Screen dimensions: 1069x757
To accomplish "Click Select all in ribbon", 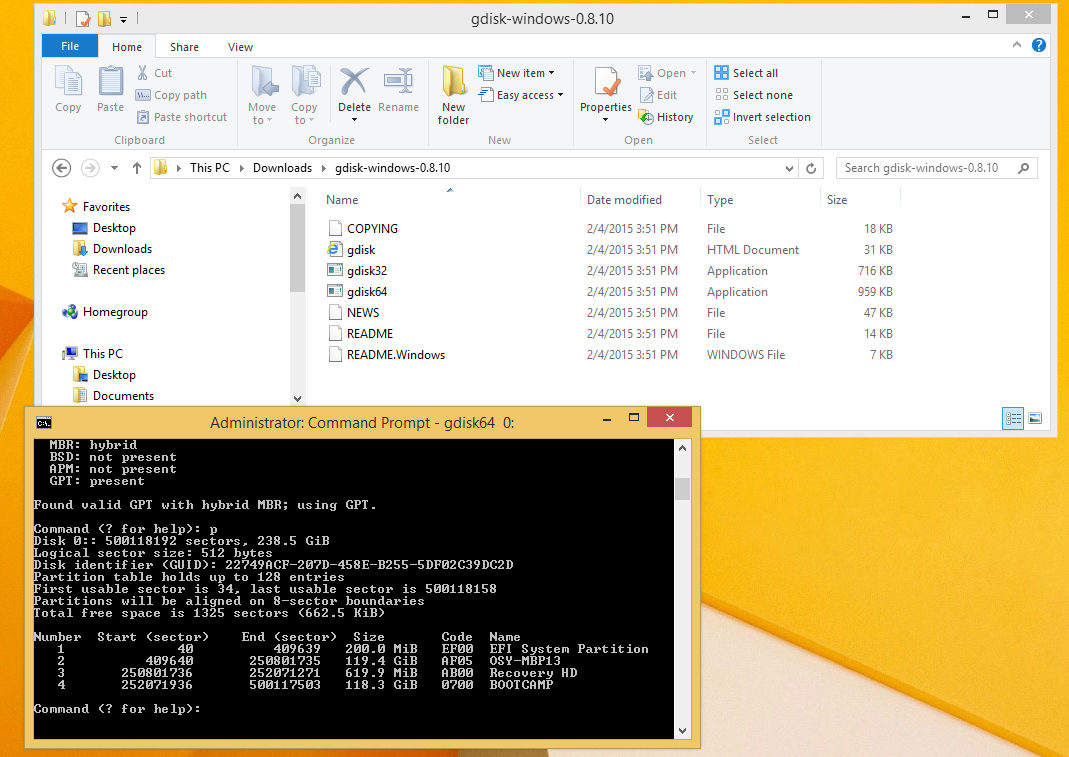I will pyautogui.click(x=746, y=73).
